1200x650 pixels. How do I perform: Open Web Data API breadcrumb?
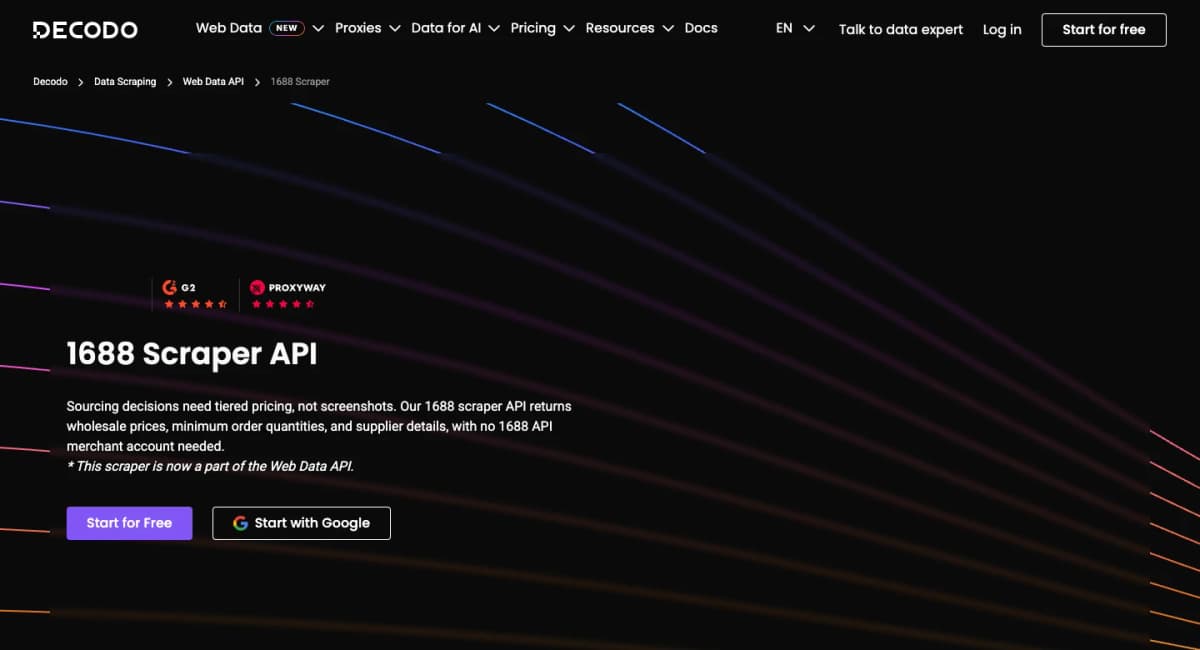[x=213, y=82]
